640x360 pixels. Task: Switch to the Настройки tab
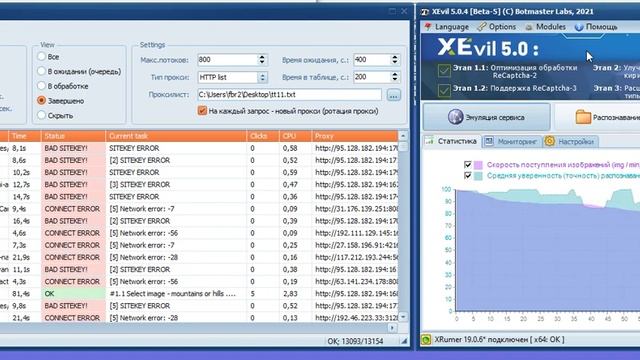pyautogui.click(x=570, y=142)
